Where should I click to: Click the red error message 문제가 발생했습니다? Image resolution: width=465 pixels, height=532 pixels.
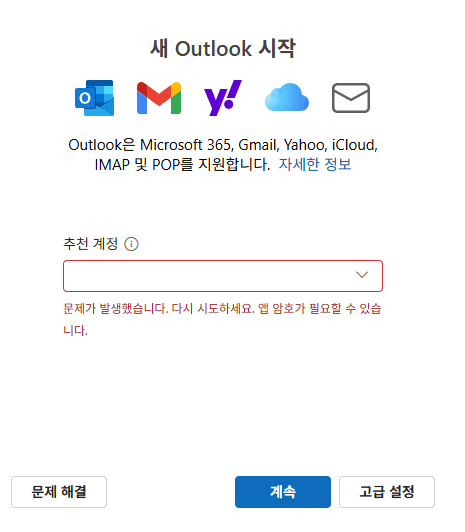pyautogui.click(x=222, y=319)
